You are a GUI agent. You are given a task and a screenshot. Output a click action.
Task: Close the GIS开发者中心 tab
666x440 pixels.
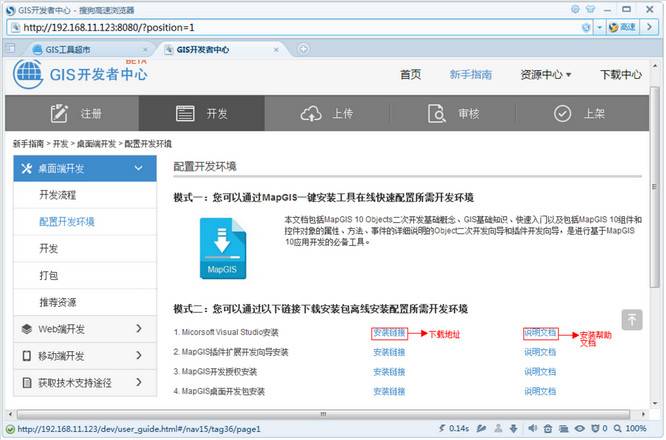[x=276, y=50]
